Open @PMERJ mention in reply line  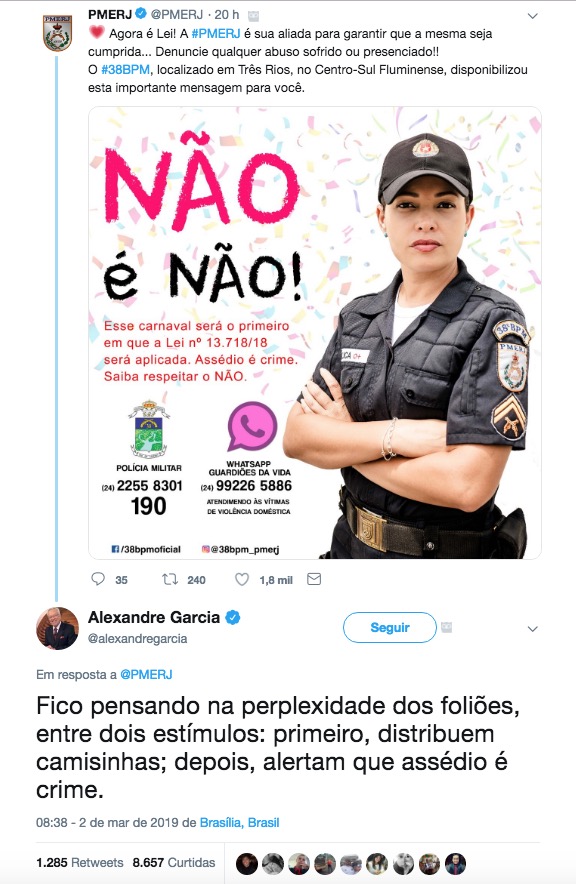coord(146,674)
